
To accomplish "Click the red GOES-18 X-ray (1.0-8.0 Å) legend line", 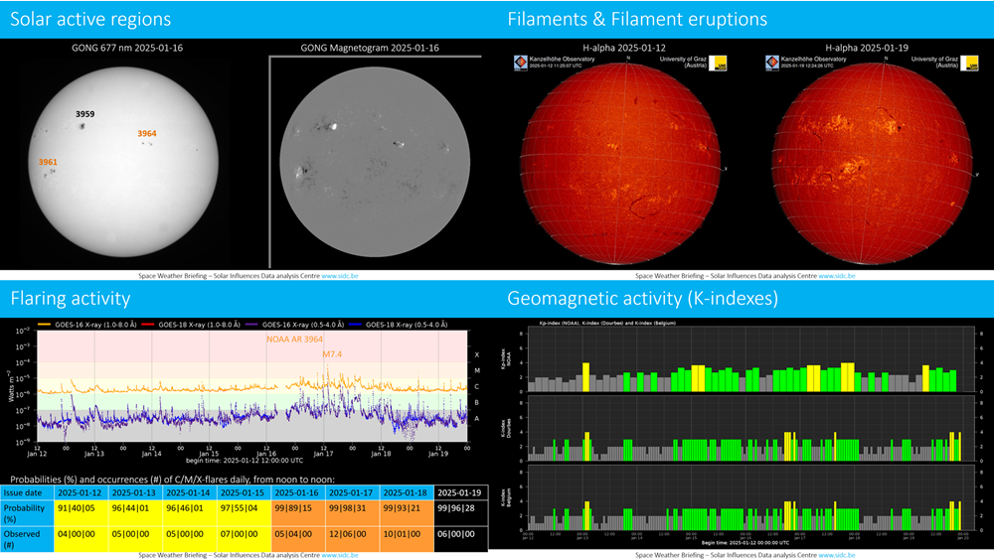I will coord(148,324).
